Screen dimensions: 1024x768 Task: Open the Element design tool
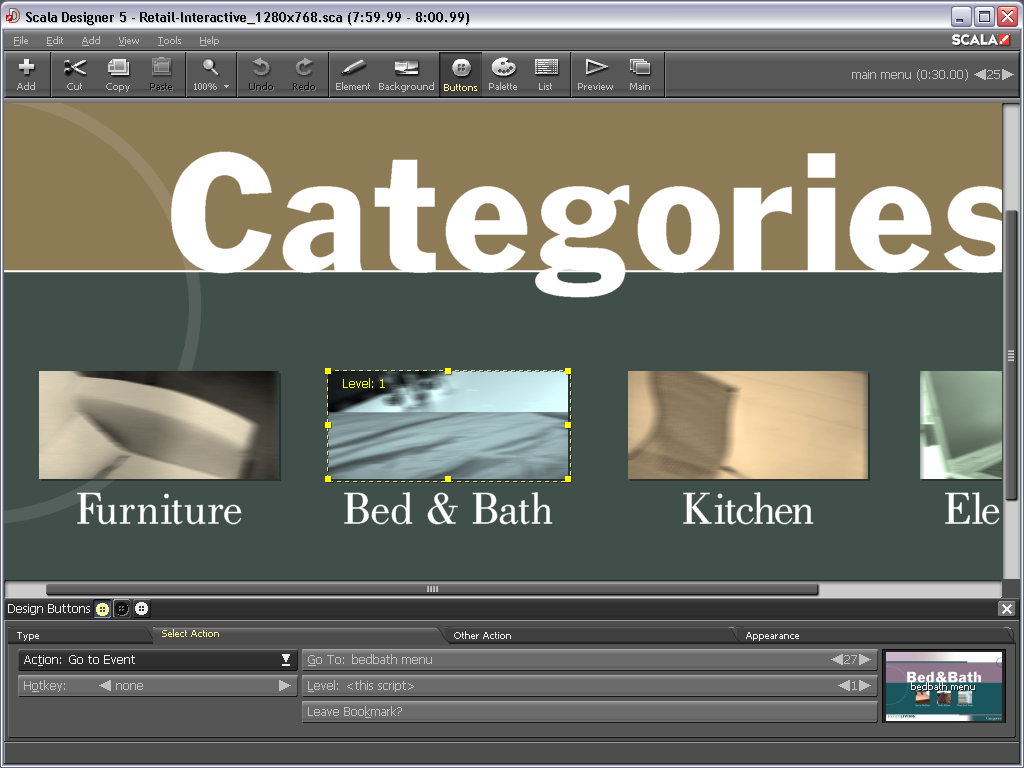(352, 75)
